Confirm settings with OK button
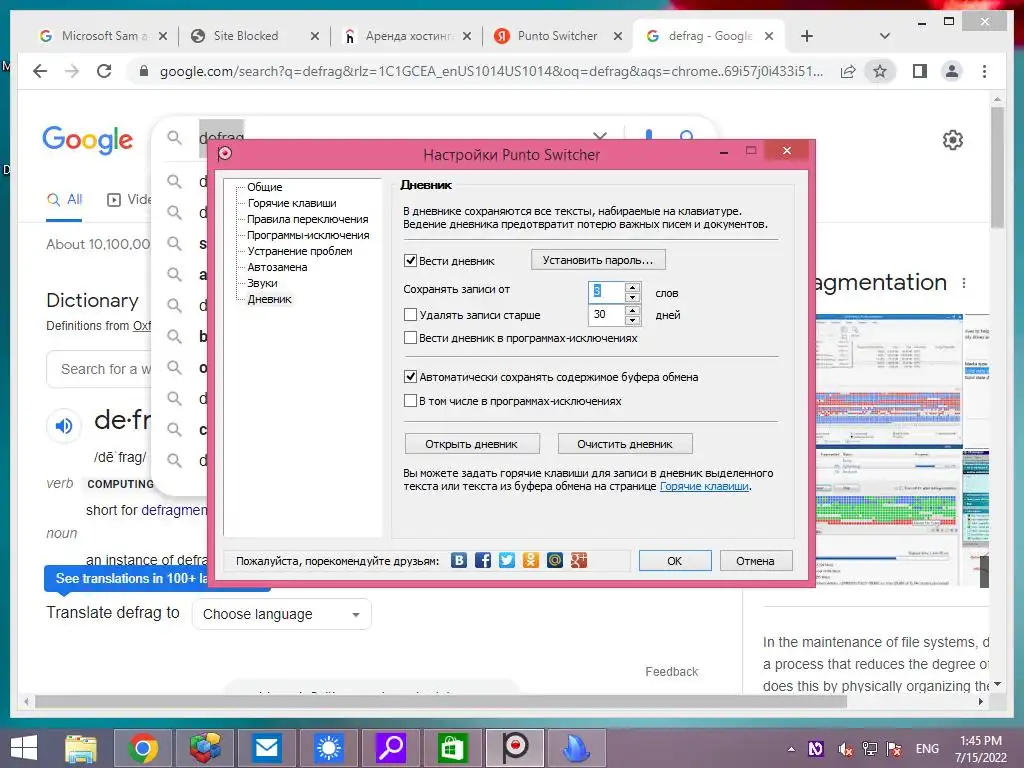This screenshot has height=768, width=1024. pos(675,560)
